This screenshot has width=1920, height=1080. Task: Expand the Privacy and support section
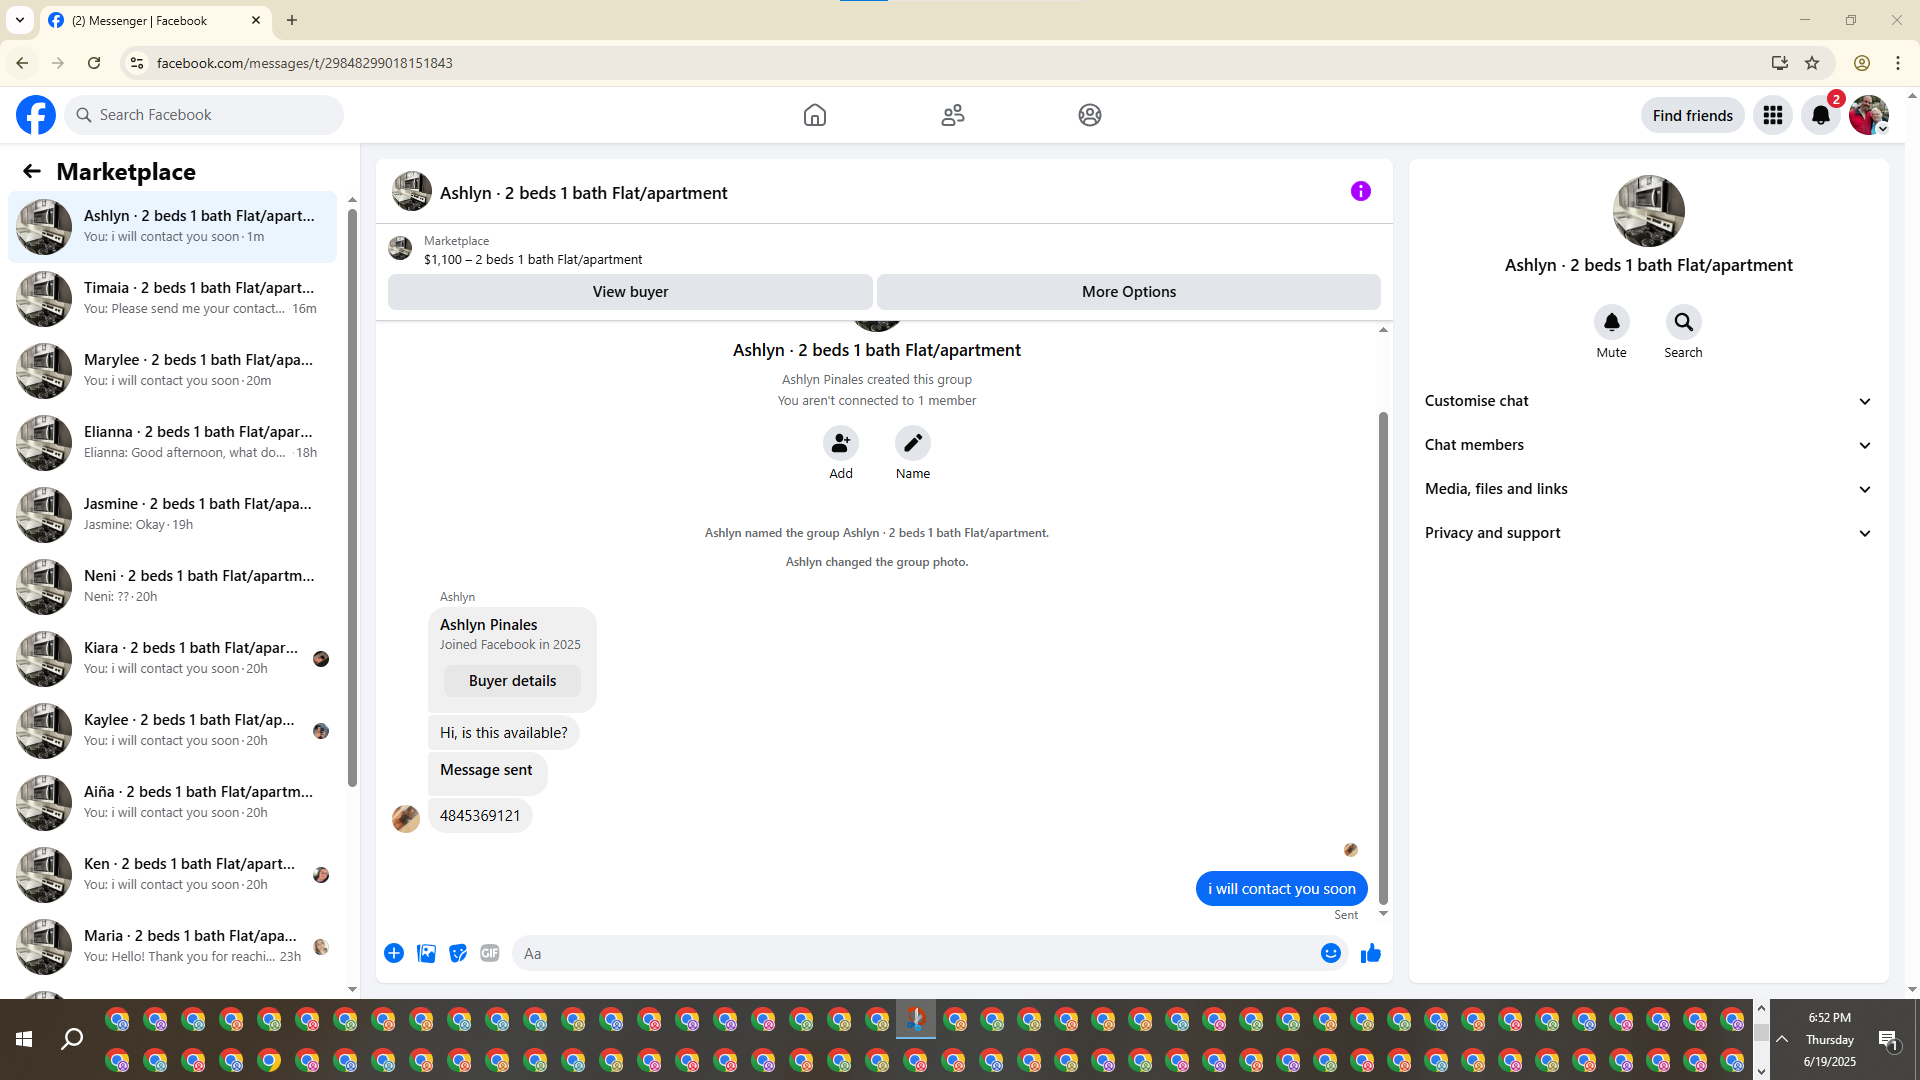[1648, 533]
